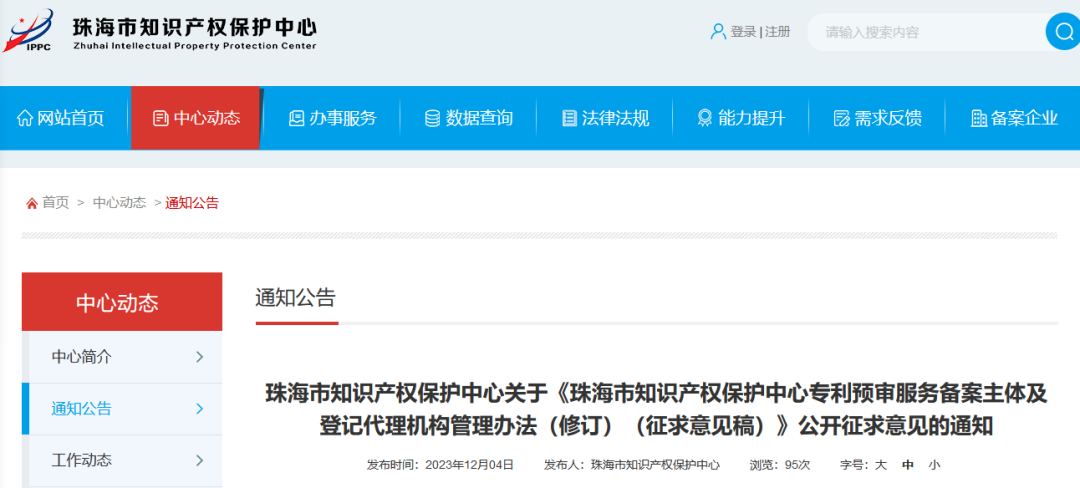
Task: Click the publish date 2023年12月04日
Action: tap(470, 465)
